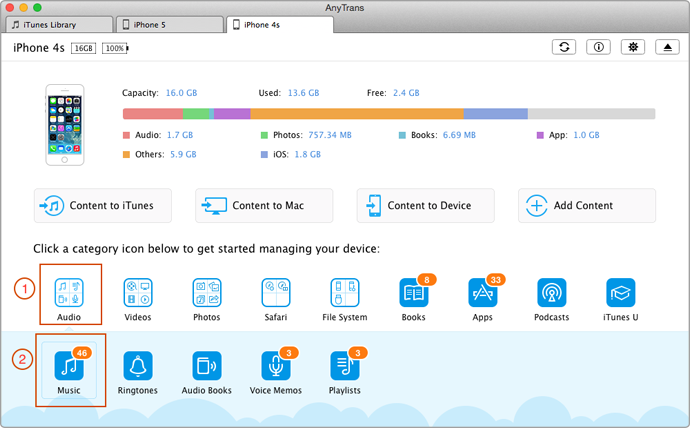Screen dimensions: 690x428
Task: Click the iOS size 1.8 GB
Action: point(308,154)
